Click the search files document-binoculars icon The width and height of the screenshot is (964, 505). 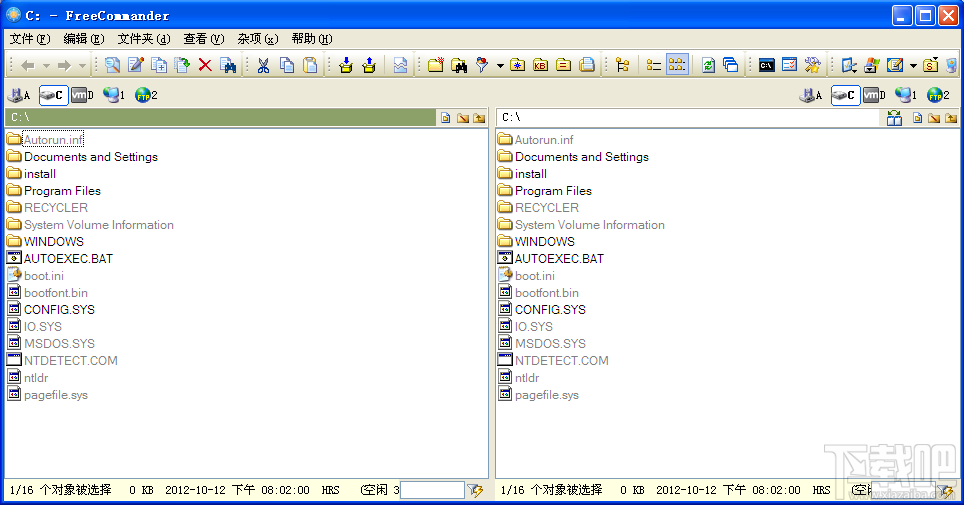(x=228, y=65)
